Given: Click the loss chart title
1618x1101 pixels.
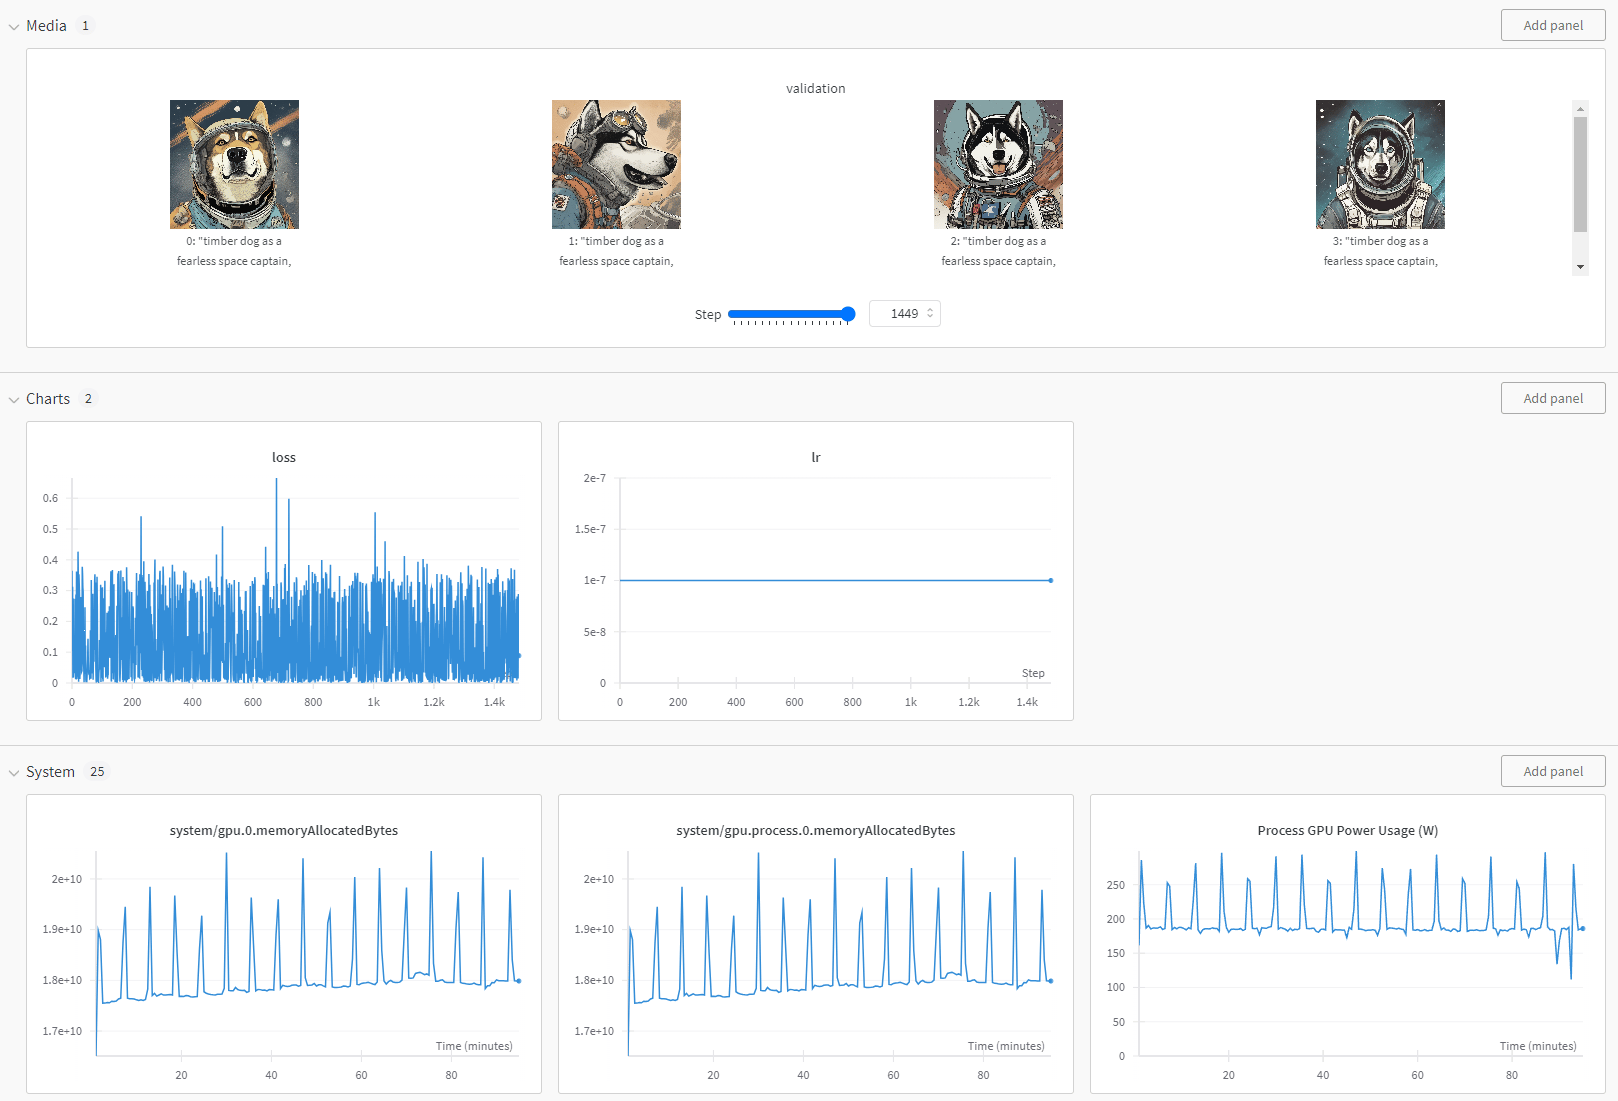Looking at the screenshot, I should tap(284, 457).
